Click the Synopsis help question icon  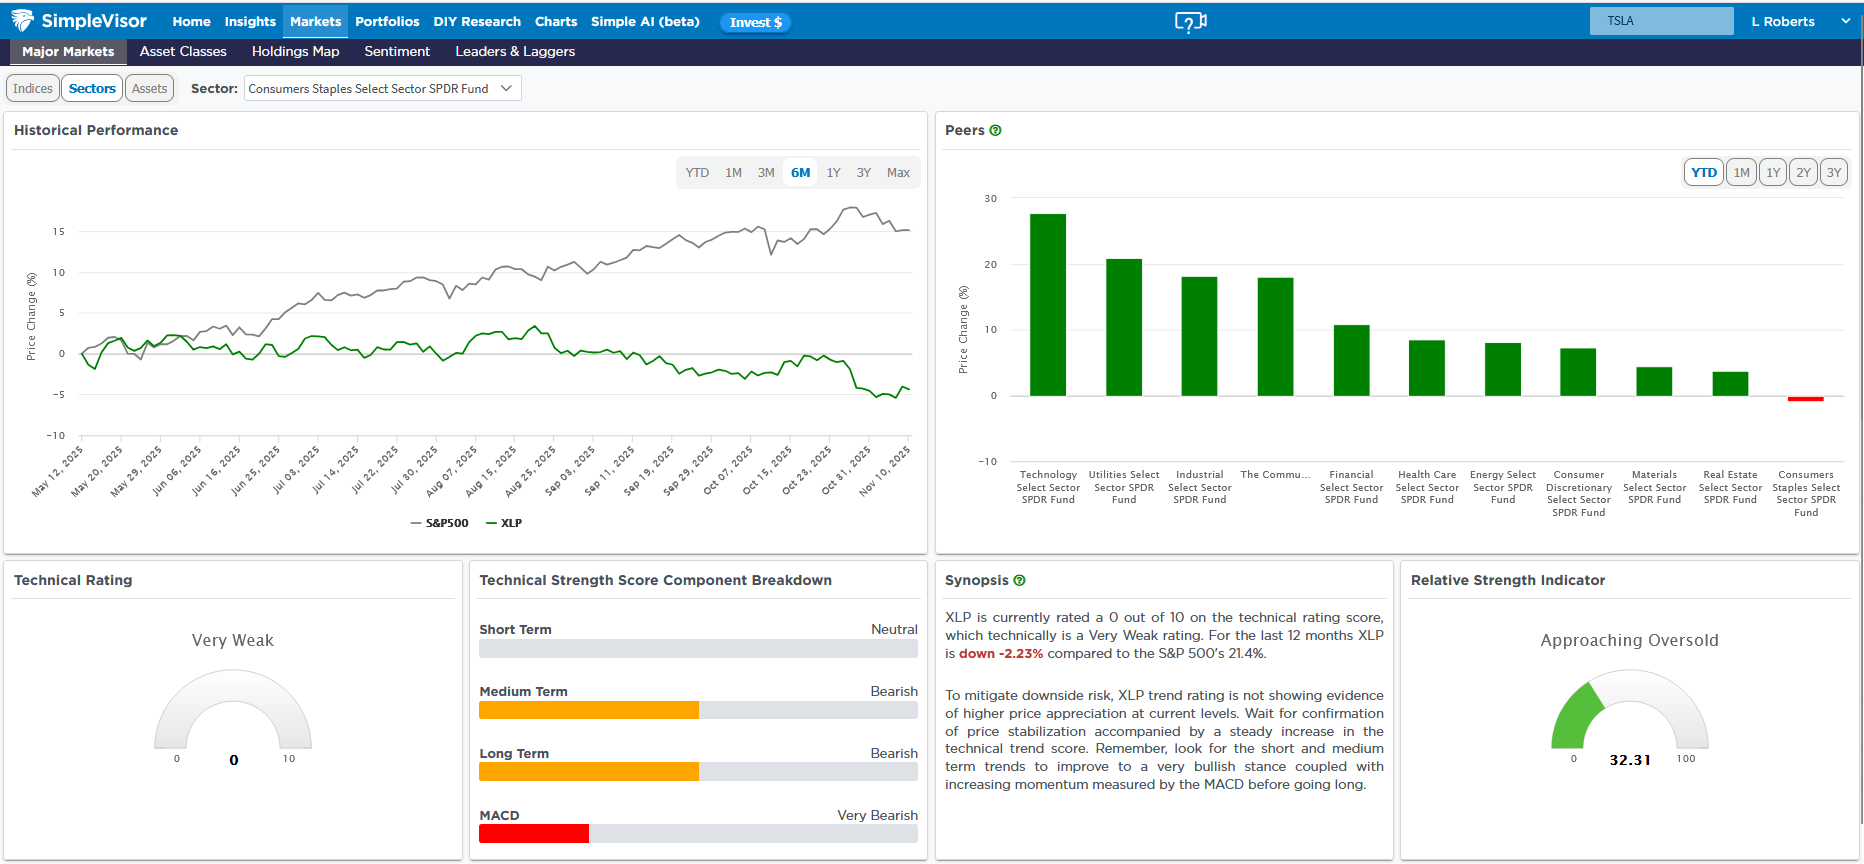[x=1019, y=580]
